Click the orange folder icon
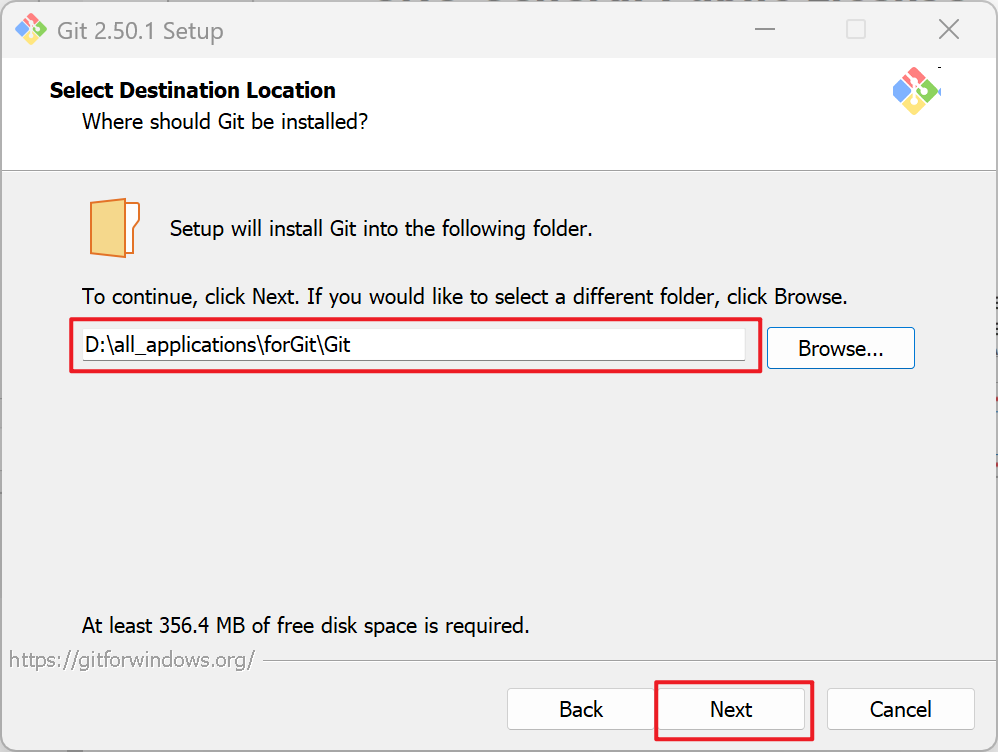998x752 pixels. [115, 228]
